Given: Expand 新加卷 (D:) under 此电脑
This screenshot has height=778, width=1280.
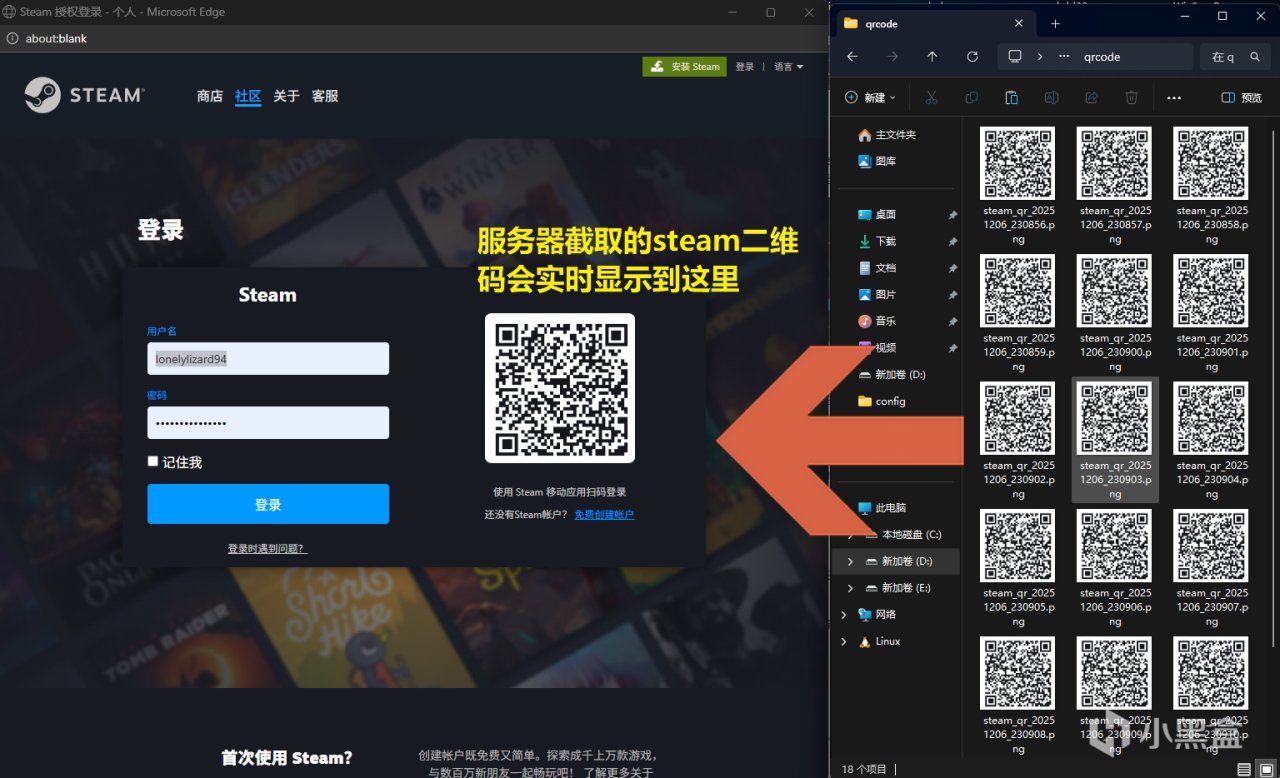Looking at the screenshot, I should coord(850,561).
